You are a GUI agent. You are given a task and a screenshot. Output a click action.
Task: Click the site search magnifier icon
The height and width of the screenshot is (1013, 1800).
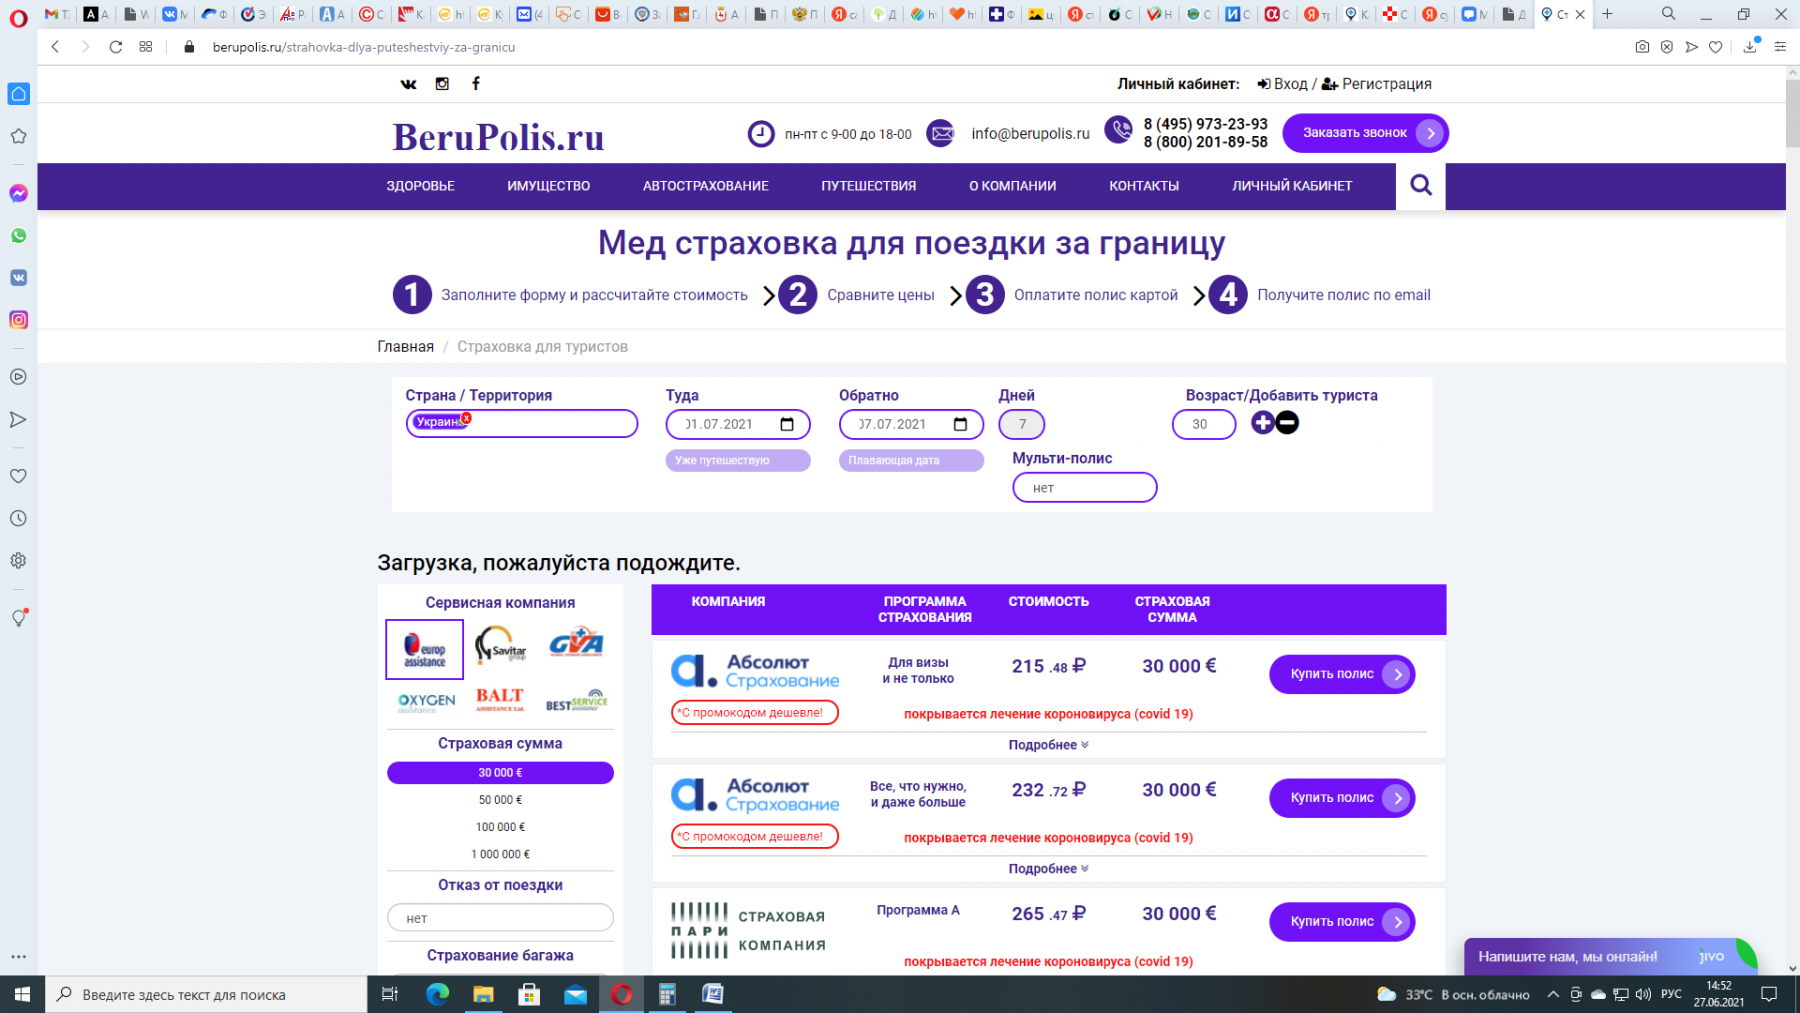[x=1421, y=185]
